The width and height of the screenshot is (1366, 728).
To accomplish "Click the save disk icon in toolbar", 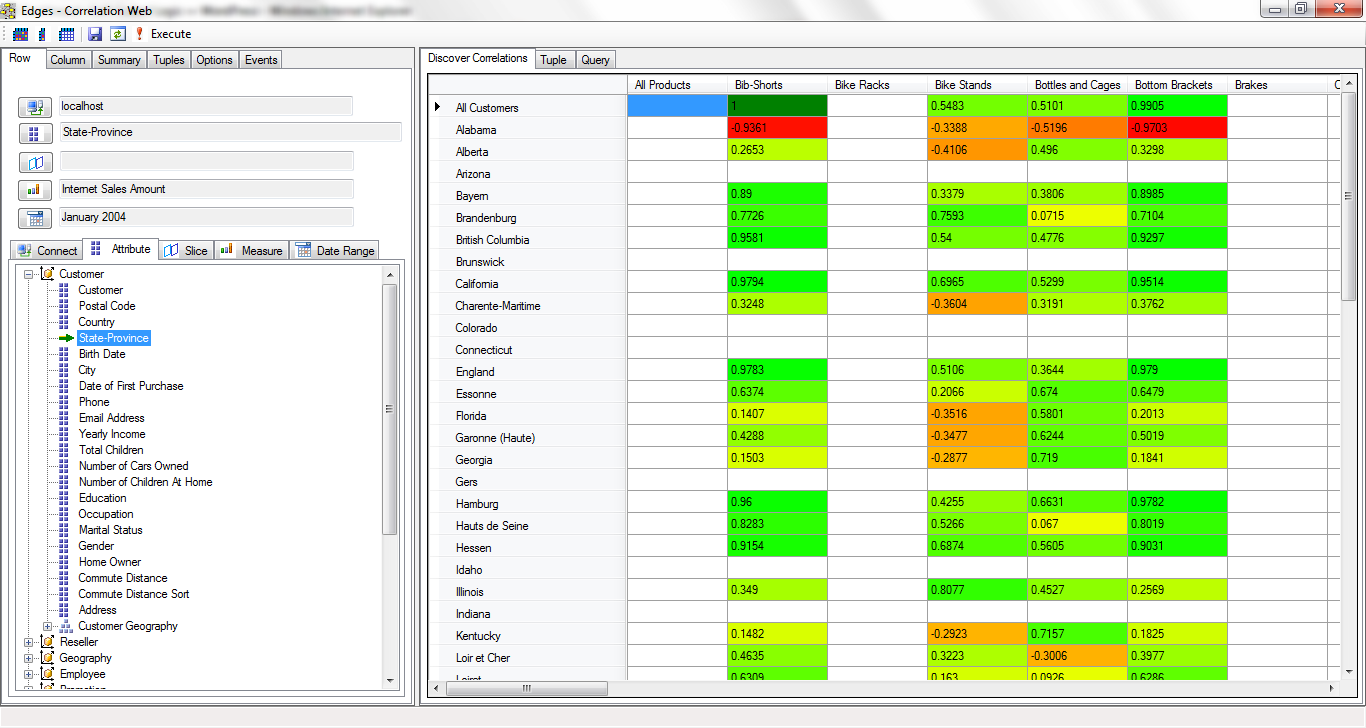I will tap(95, 34).
